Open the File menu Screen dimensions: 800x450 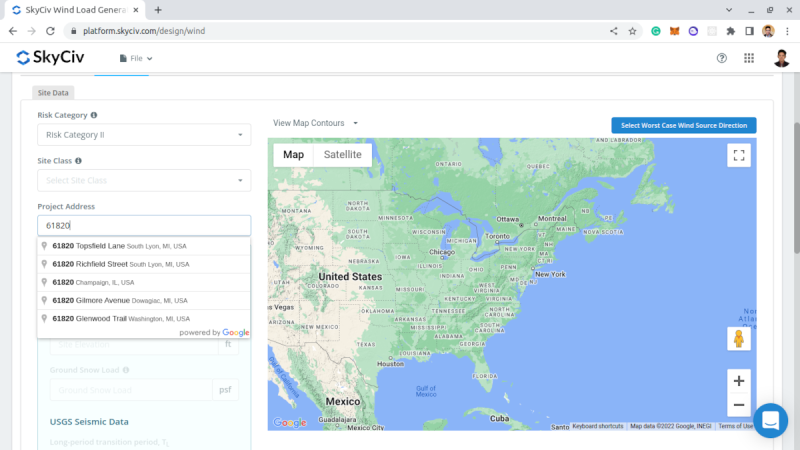[x=141, y=59]
